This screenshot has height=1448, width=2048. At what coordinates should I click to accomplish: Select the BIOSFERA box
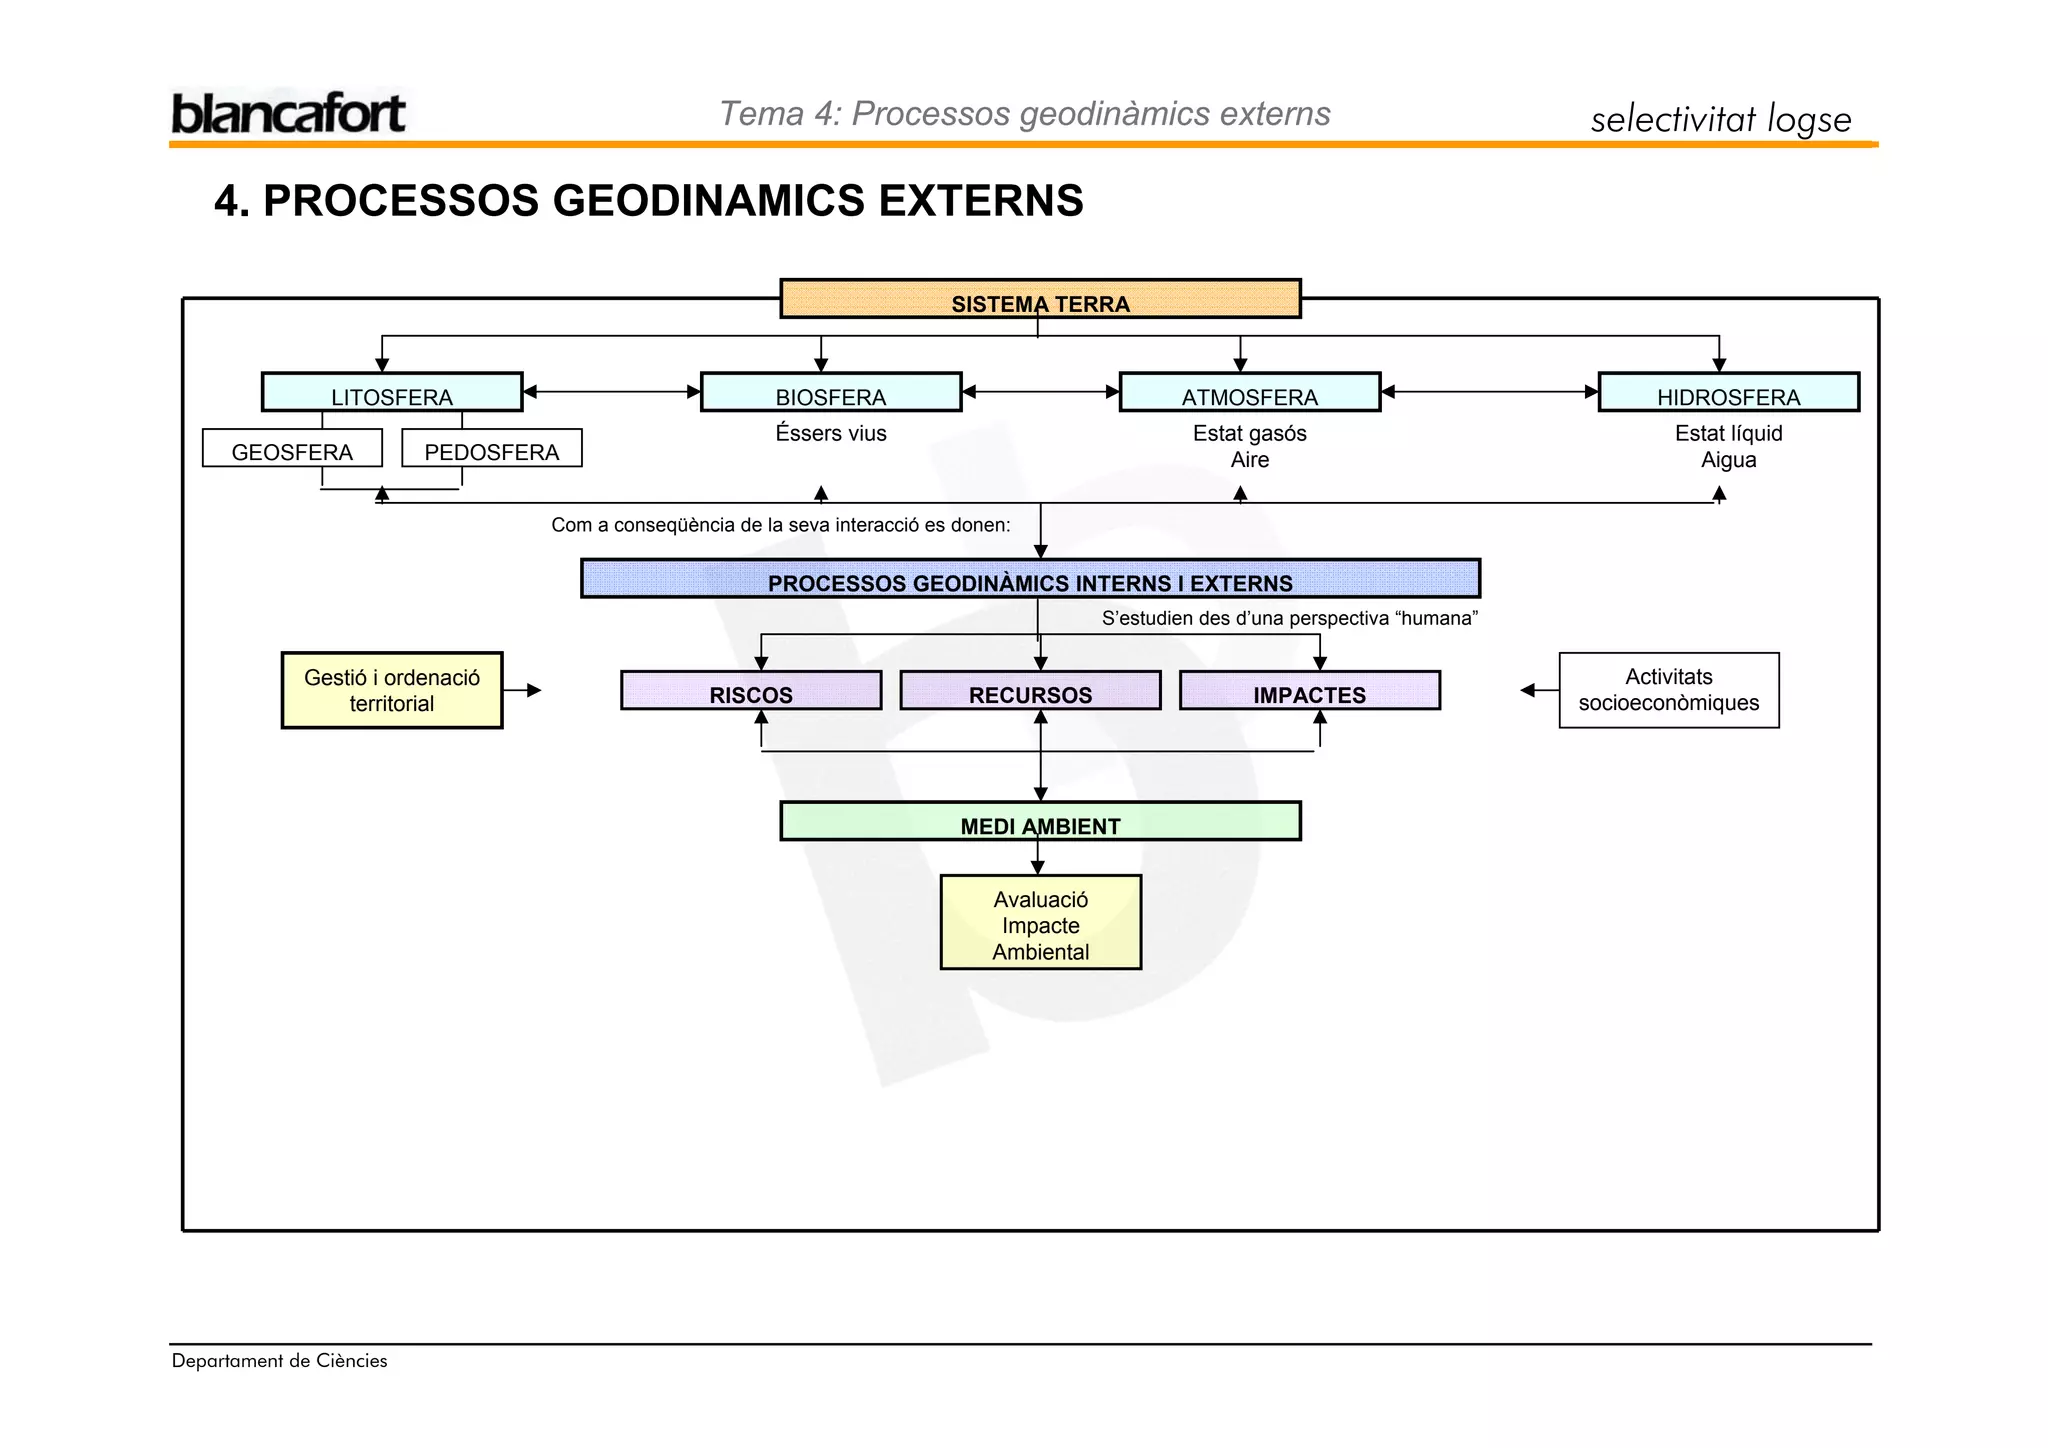[x=831, y=392]
